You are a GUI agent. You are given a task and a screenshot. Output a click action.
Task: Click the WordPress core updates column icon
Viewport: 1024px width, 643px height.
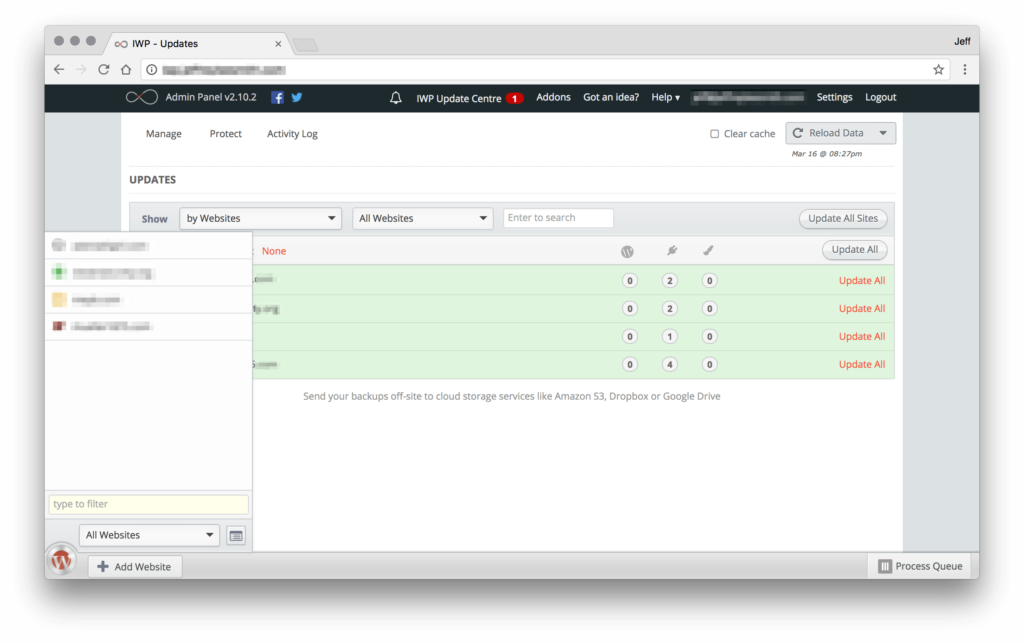(x=628, y=251)
